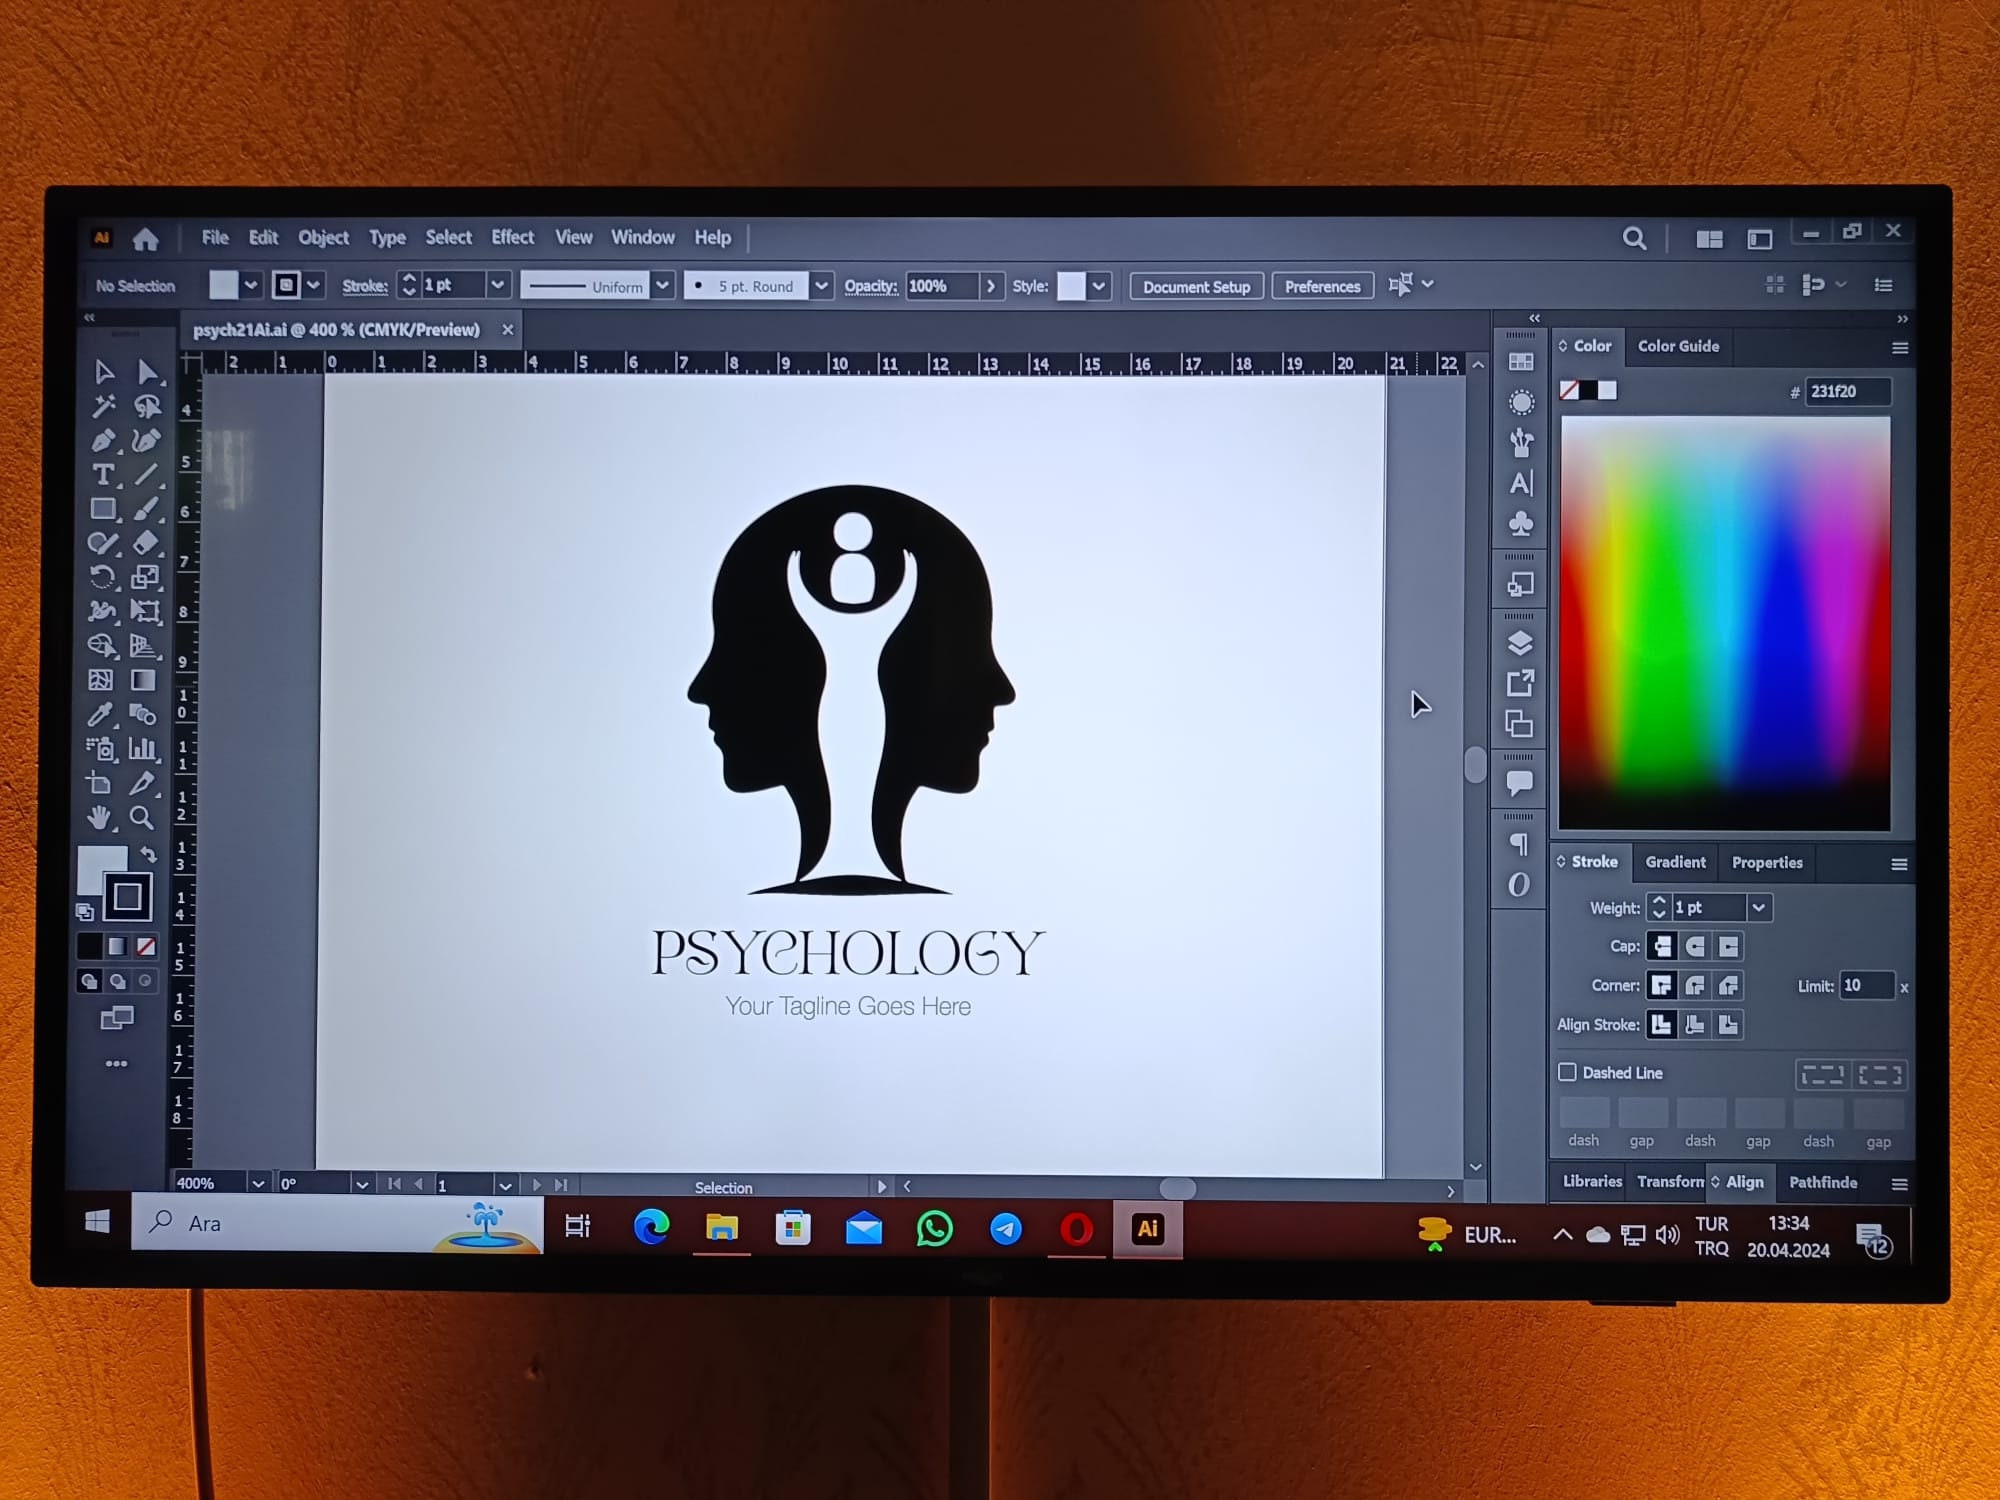Click the Document Setup button
Screen dimensions: 2000x1500
pyautogui.click(x=1196, y=286)
